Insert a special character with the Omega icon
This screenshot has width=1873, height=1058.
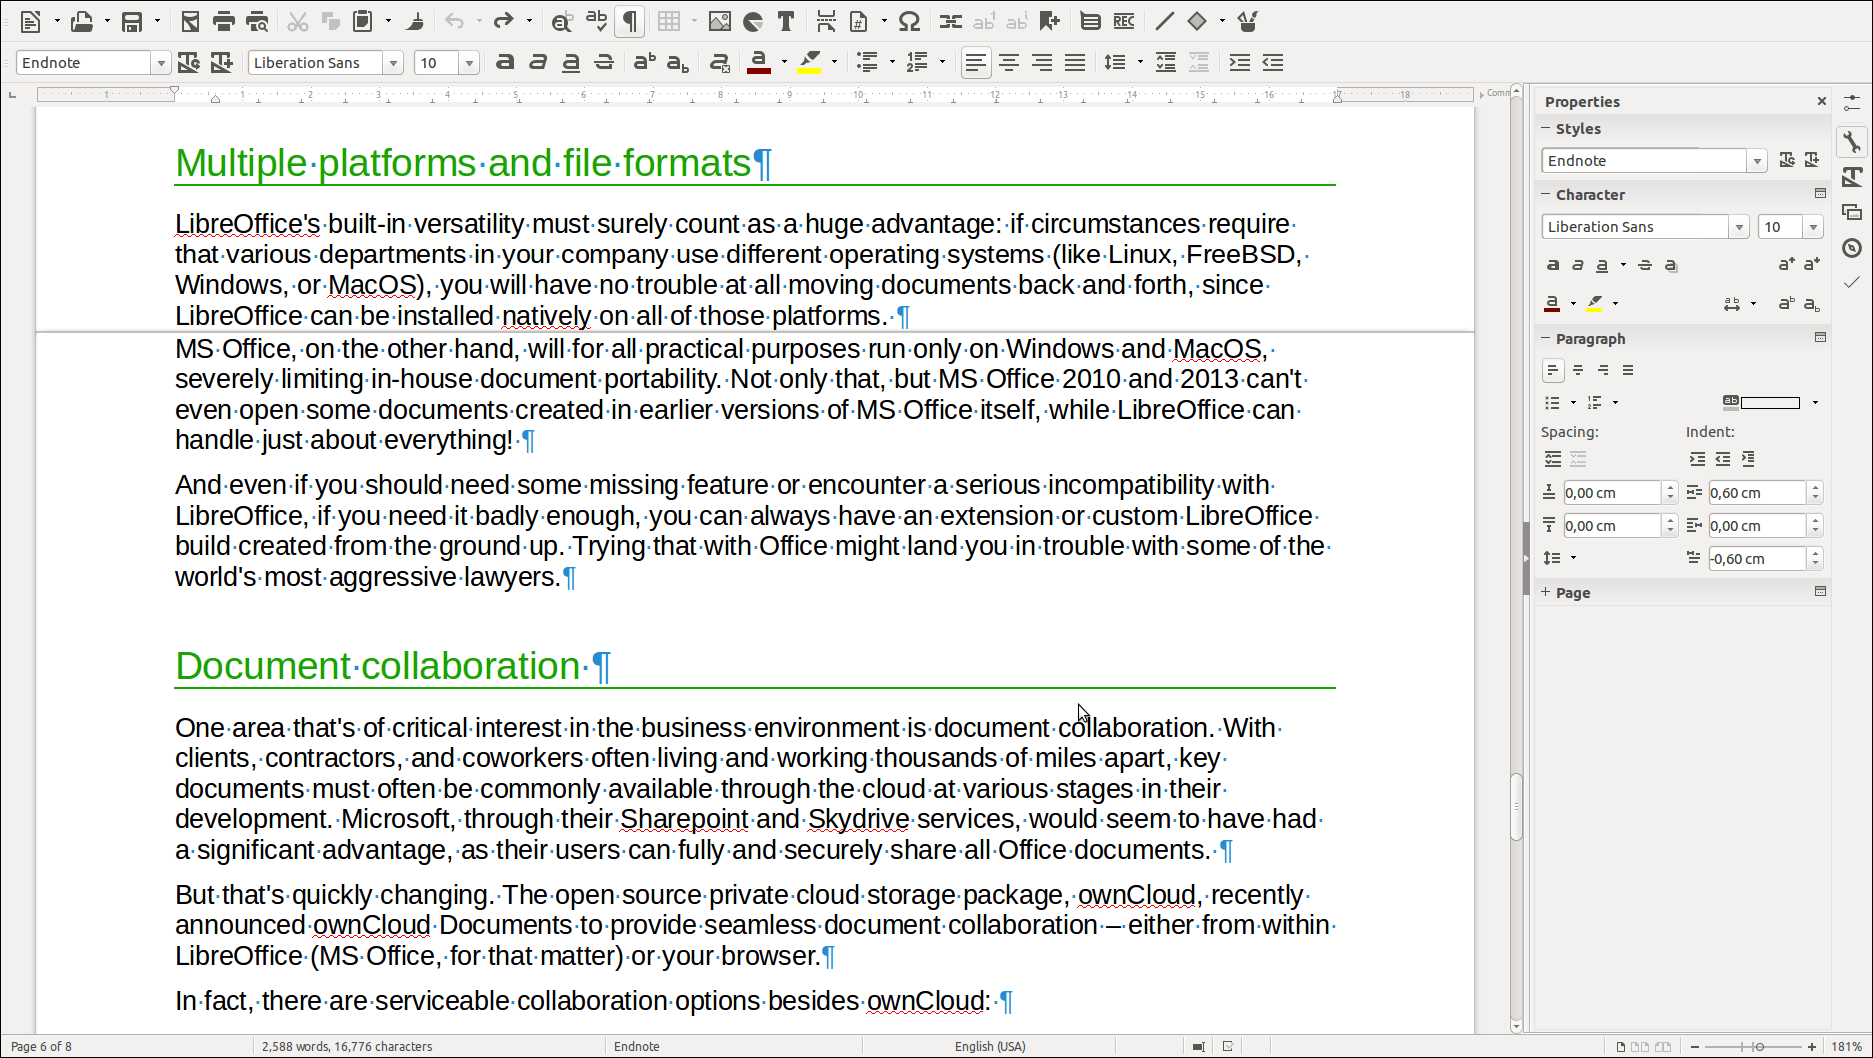click(909, 21)
